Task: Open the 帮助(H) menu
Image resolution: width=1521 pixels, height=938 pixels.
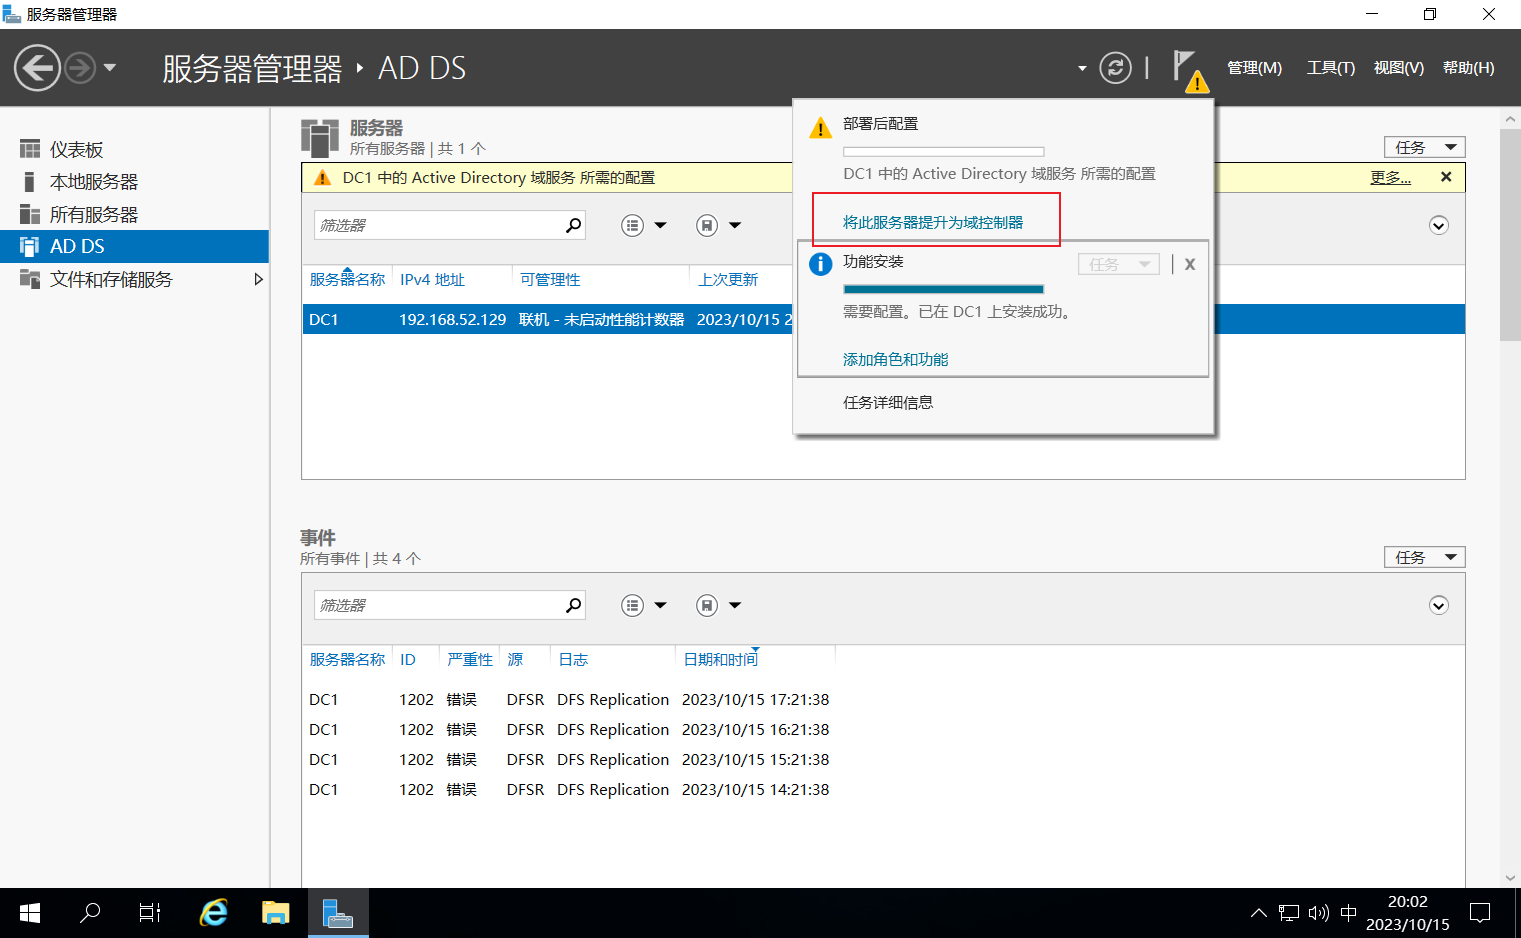Action: (x=1469, y=68)
